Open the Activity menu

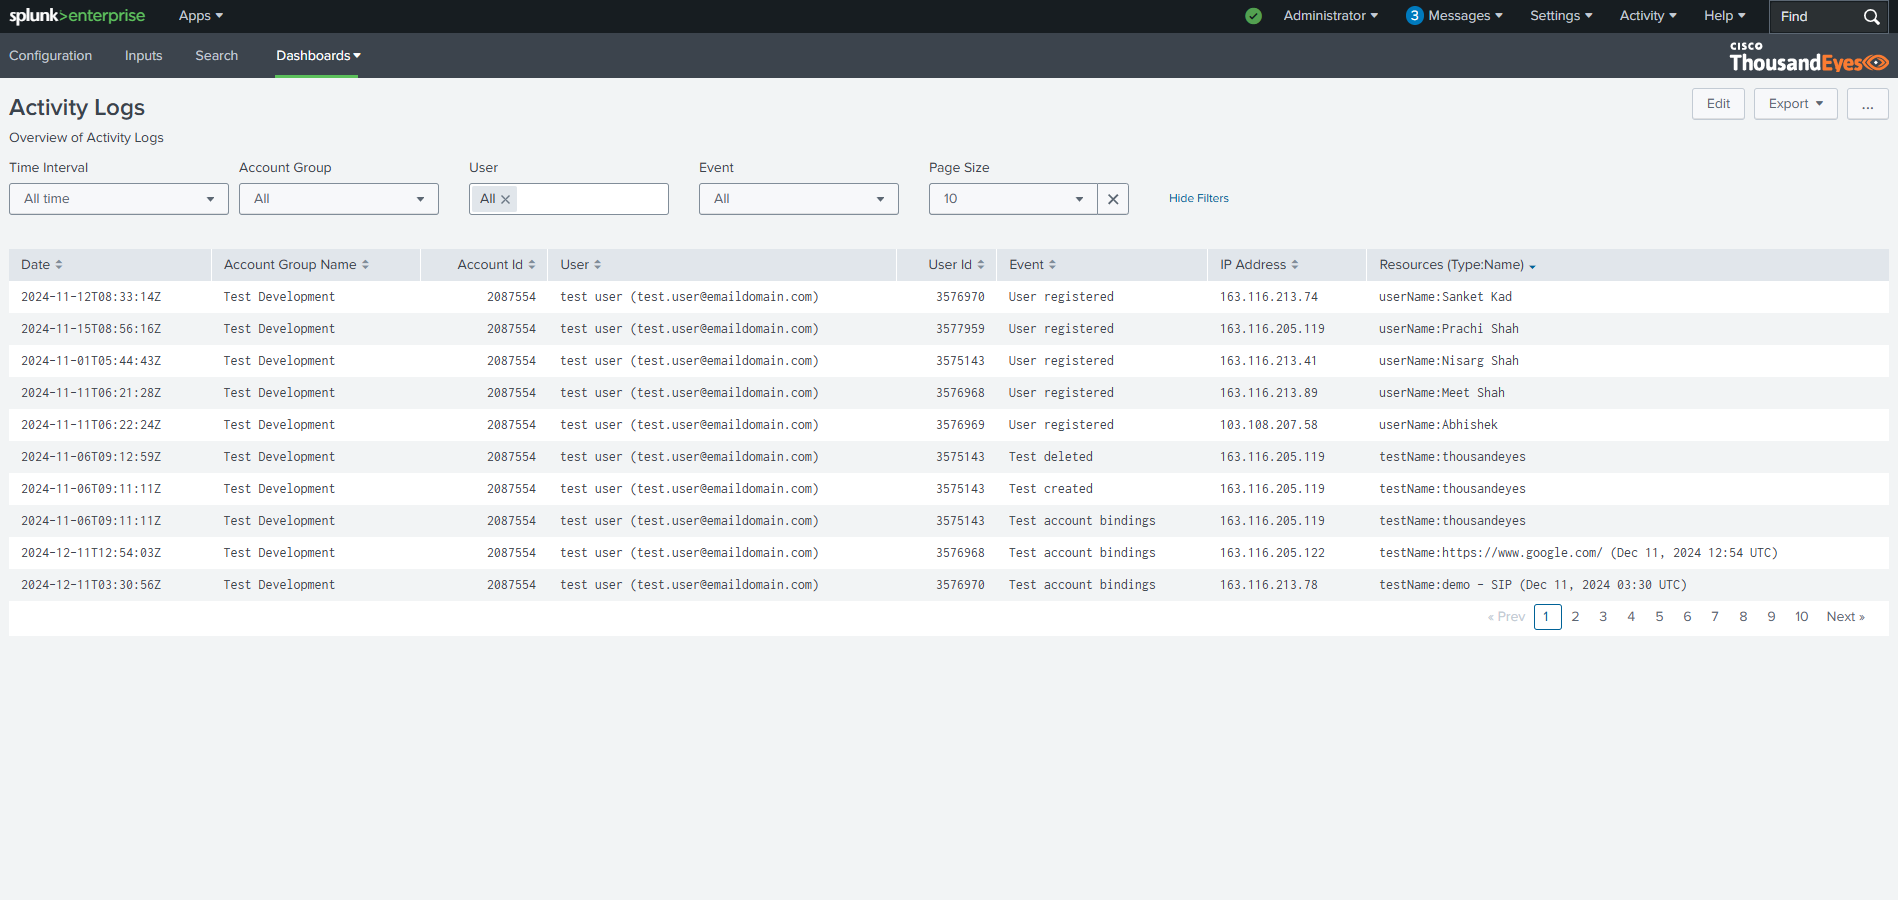pyautogui.click(x=1648, y=16)
